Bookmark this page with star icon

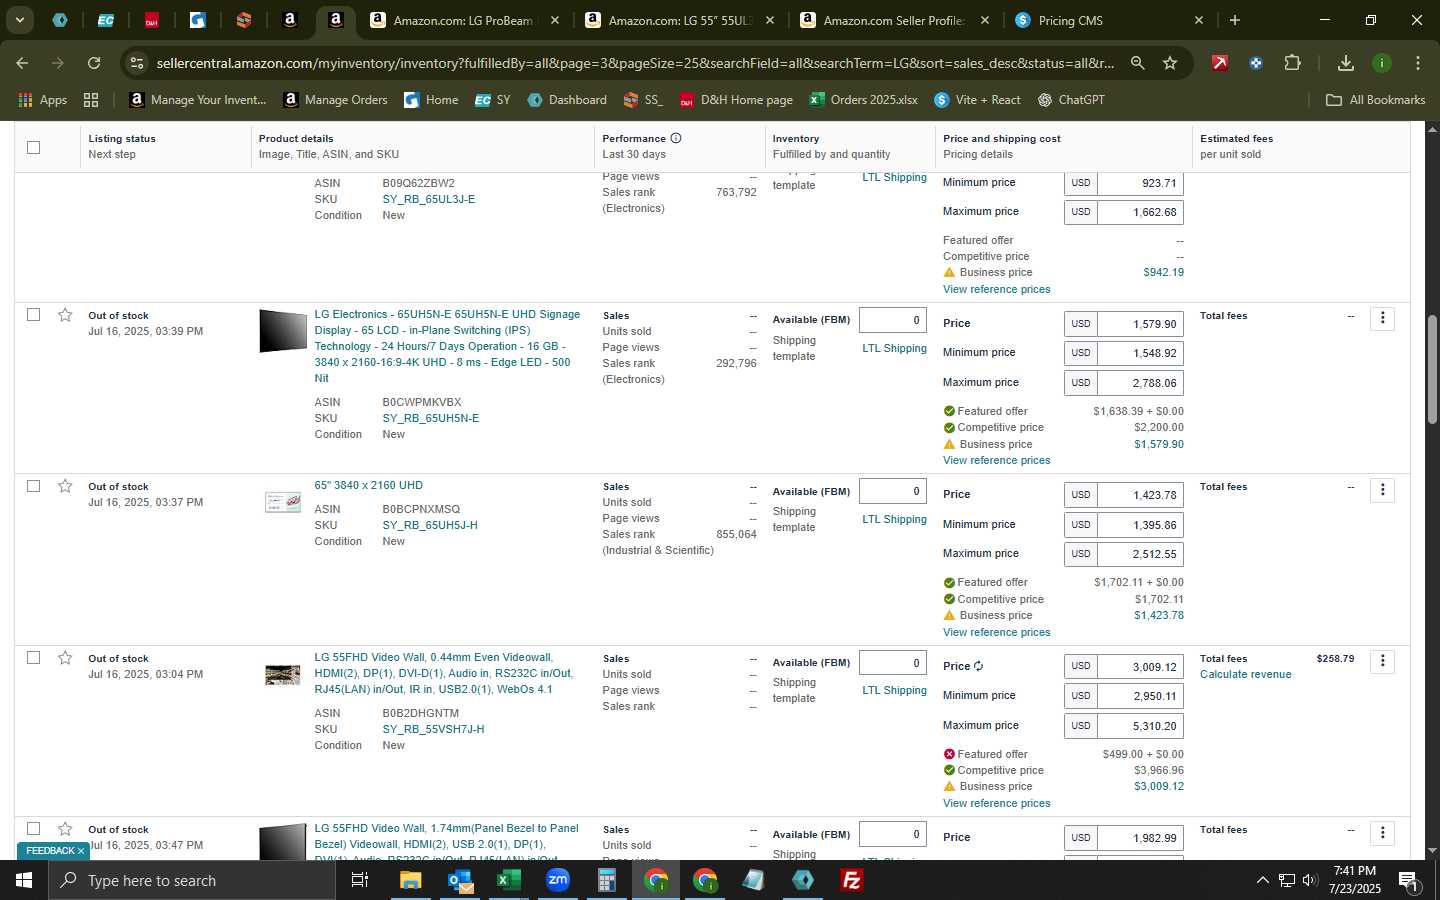click(1170, 63)
